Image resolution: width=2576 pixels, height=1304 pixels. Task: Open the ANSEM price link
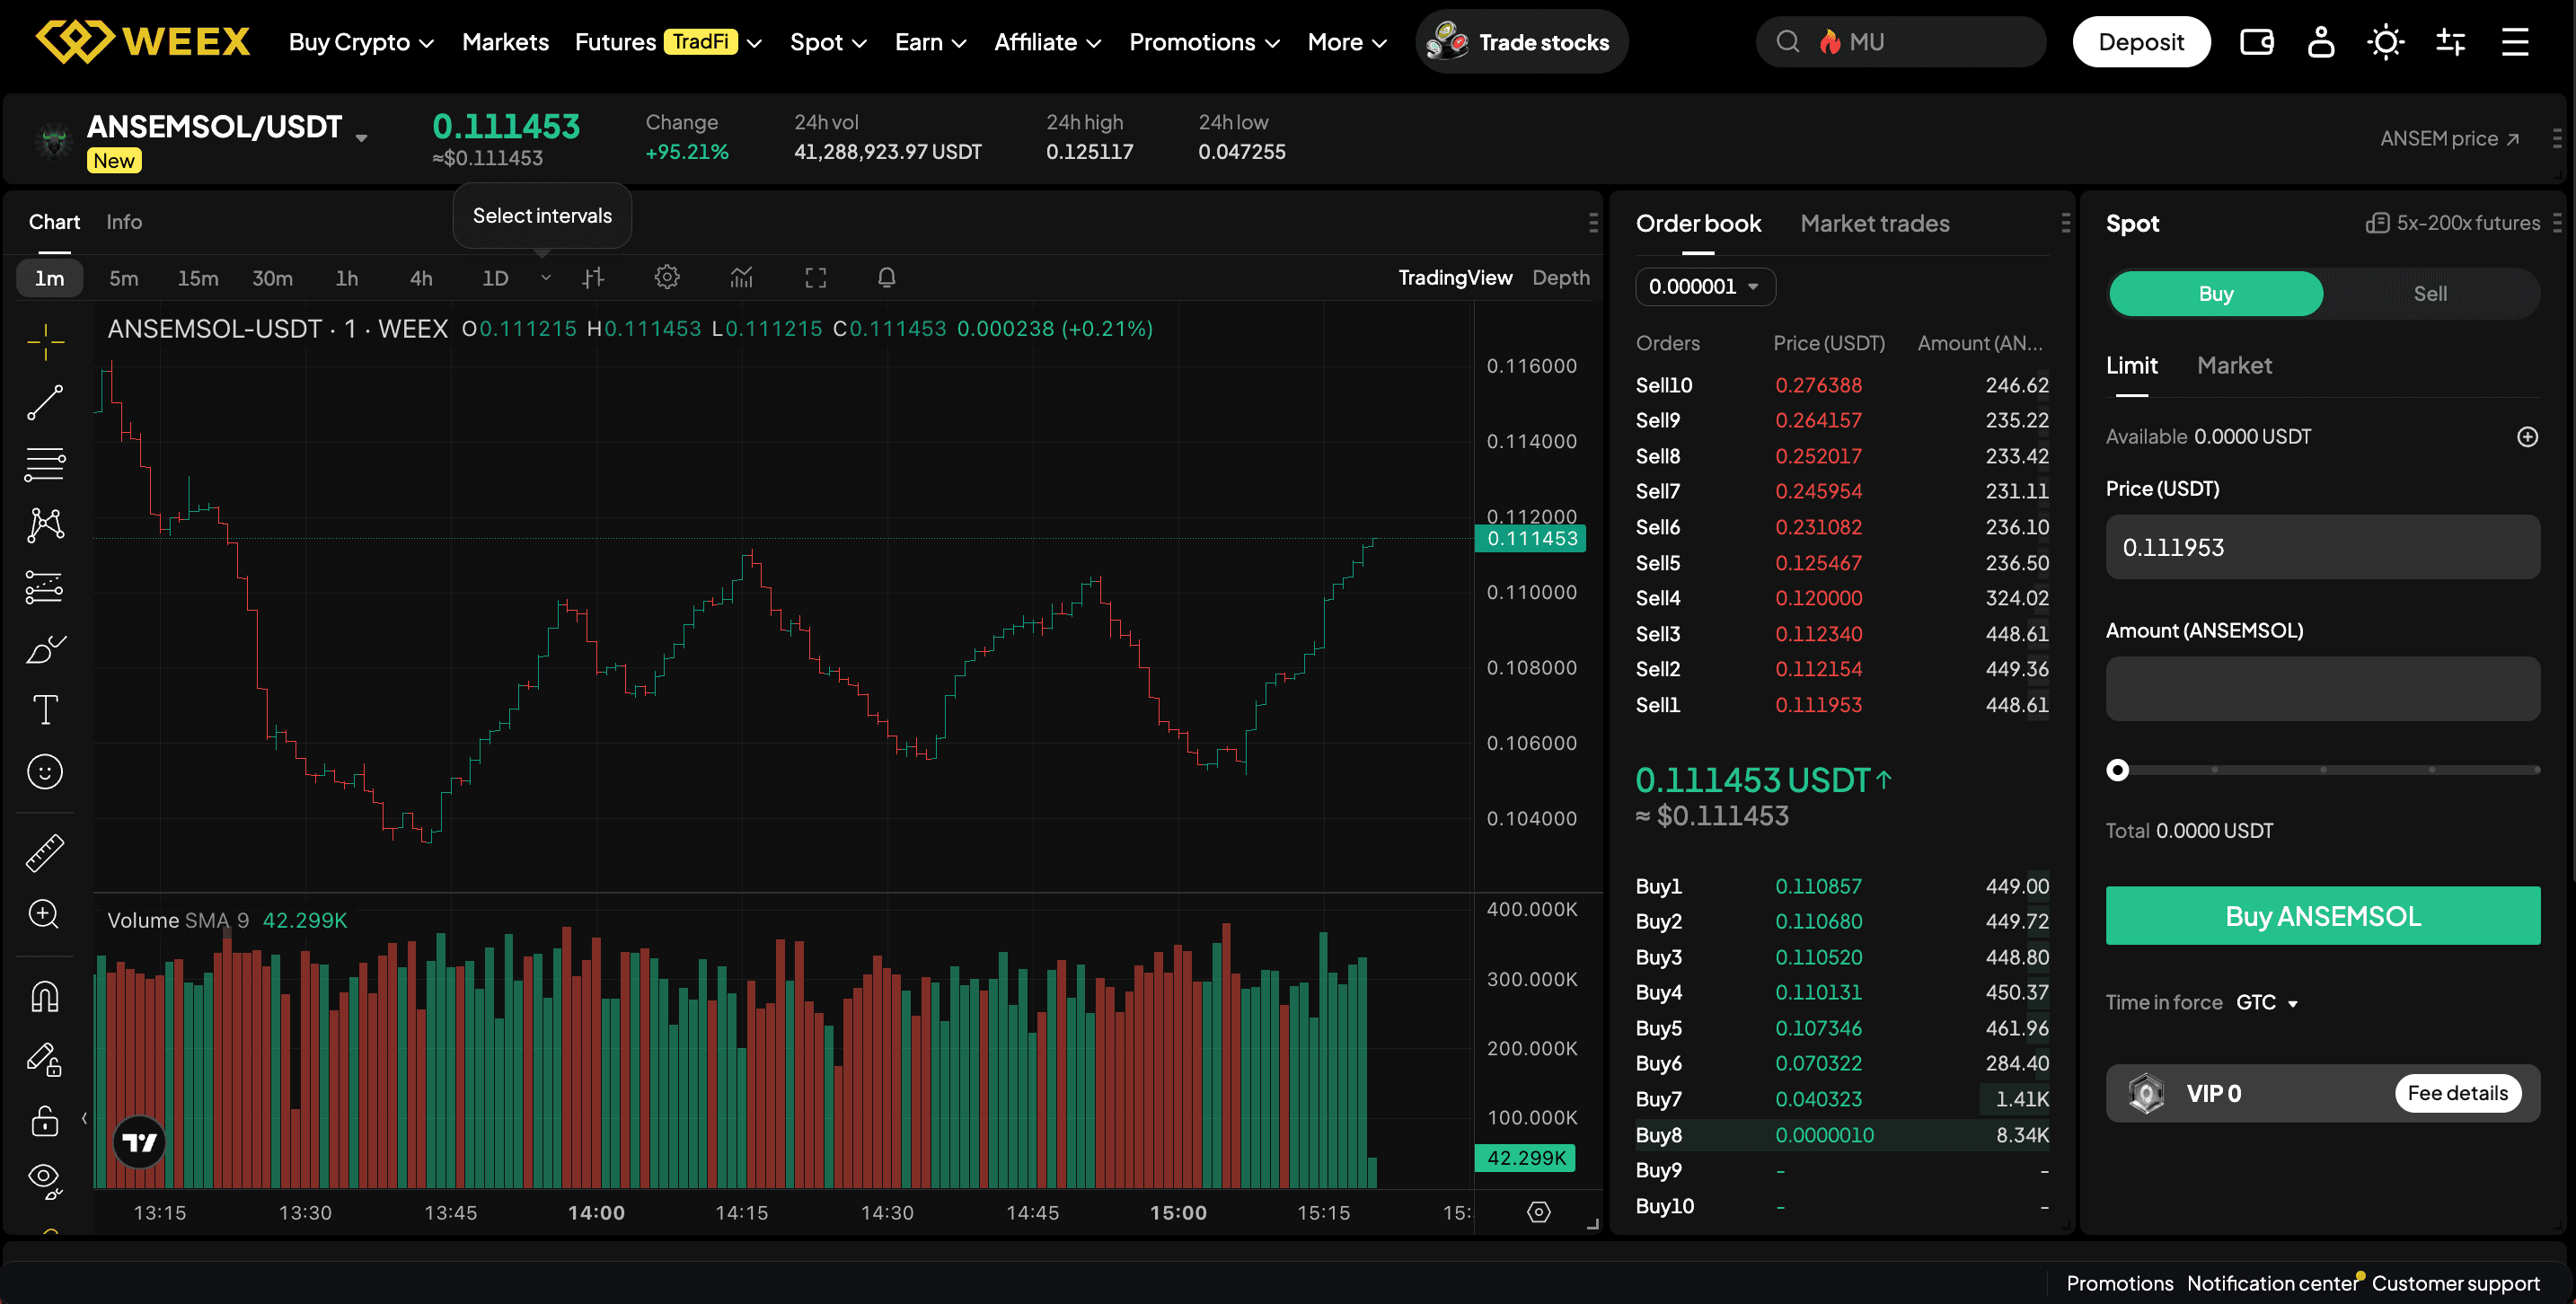(2449, 139)
